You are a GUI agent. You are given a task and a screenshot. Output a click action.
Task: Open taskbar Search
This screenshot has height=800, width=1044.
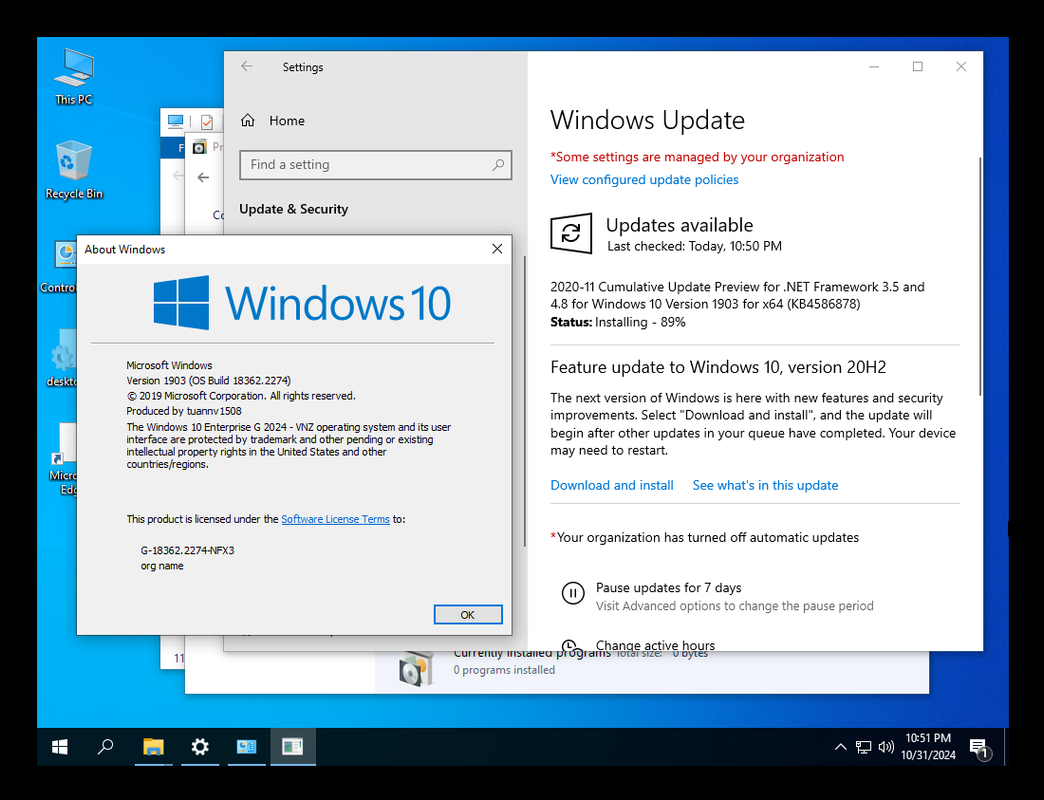pos(105,747)
